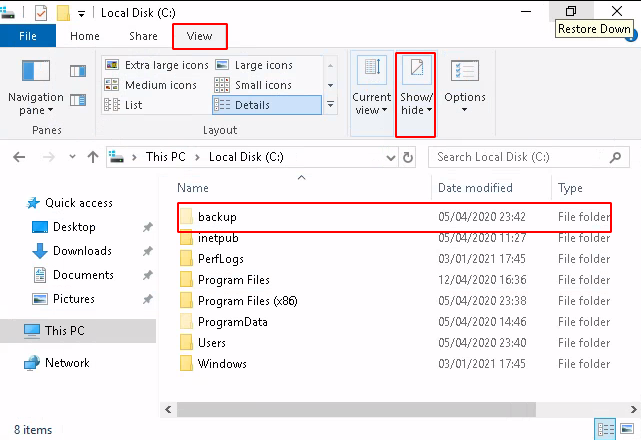This screenshot has width=641, height=440.
Task: Switch to large thumbnails view in status bar
Action: (x=627, y=429)
